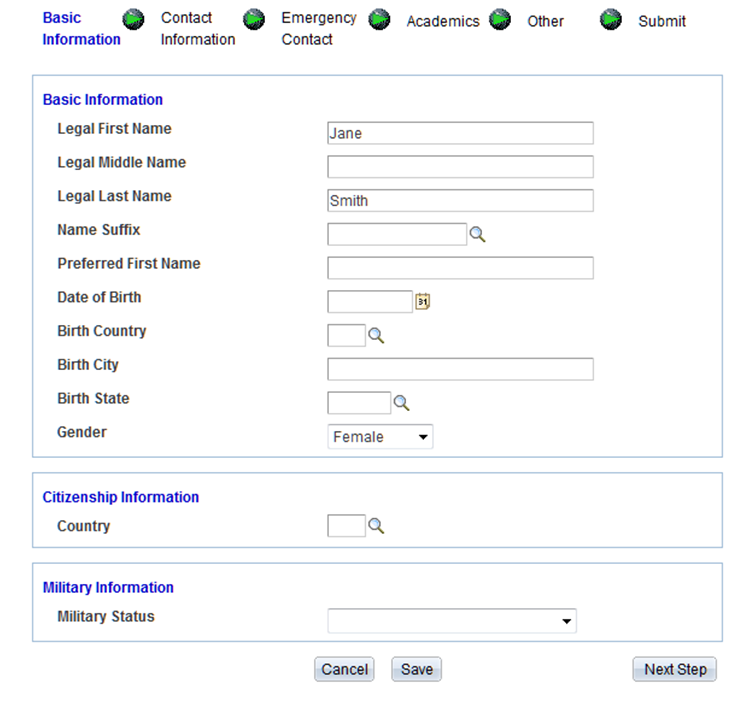Screen dimensions: 745x705
Task: Focus the Birth Country text box
Action: [346, 335]
